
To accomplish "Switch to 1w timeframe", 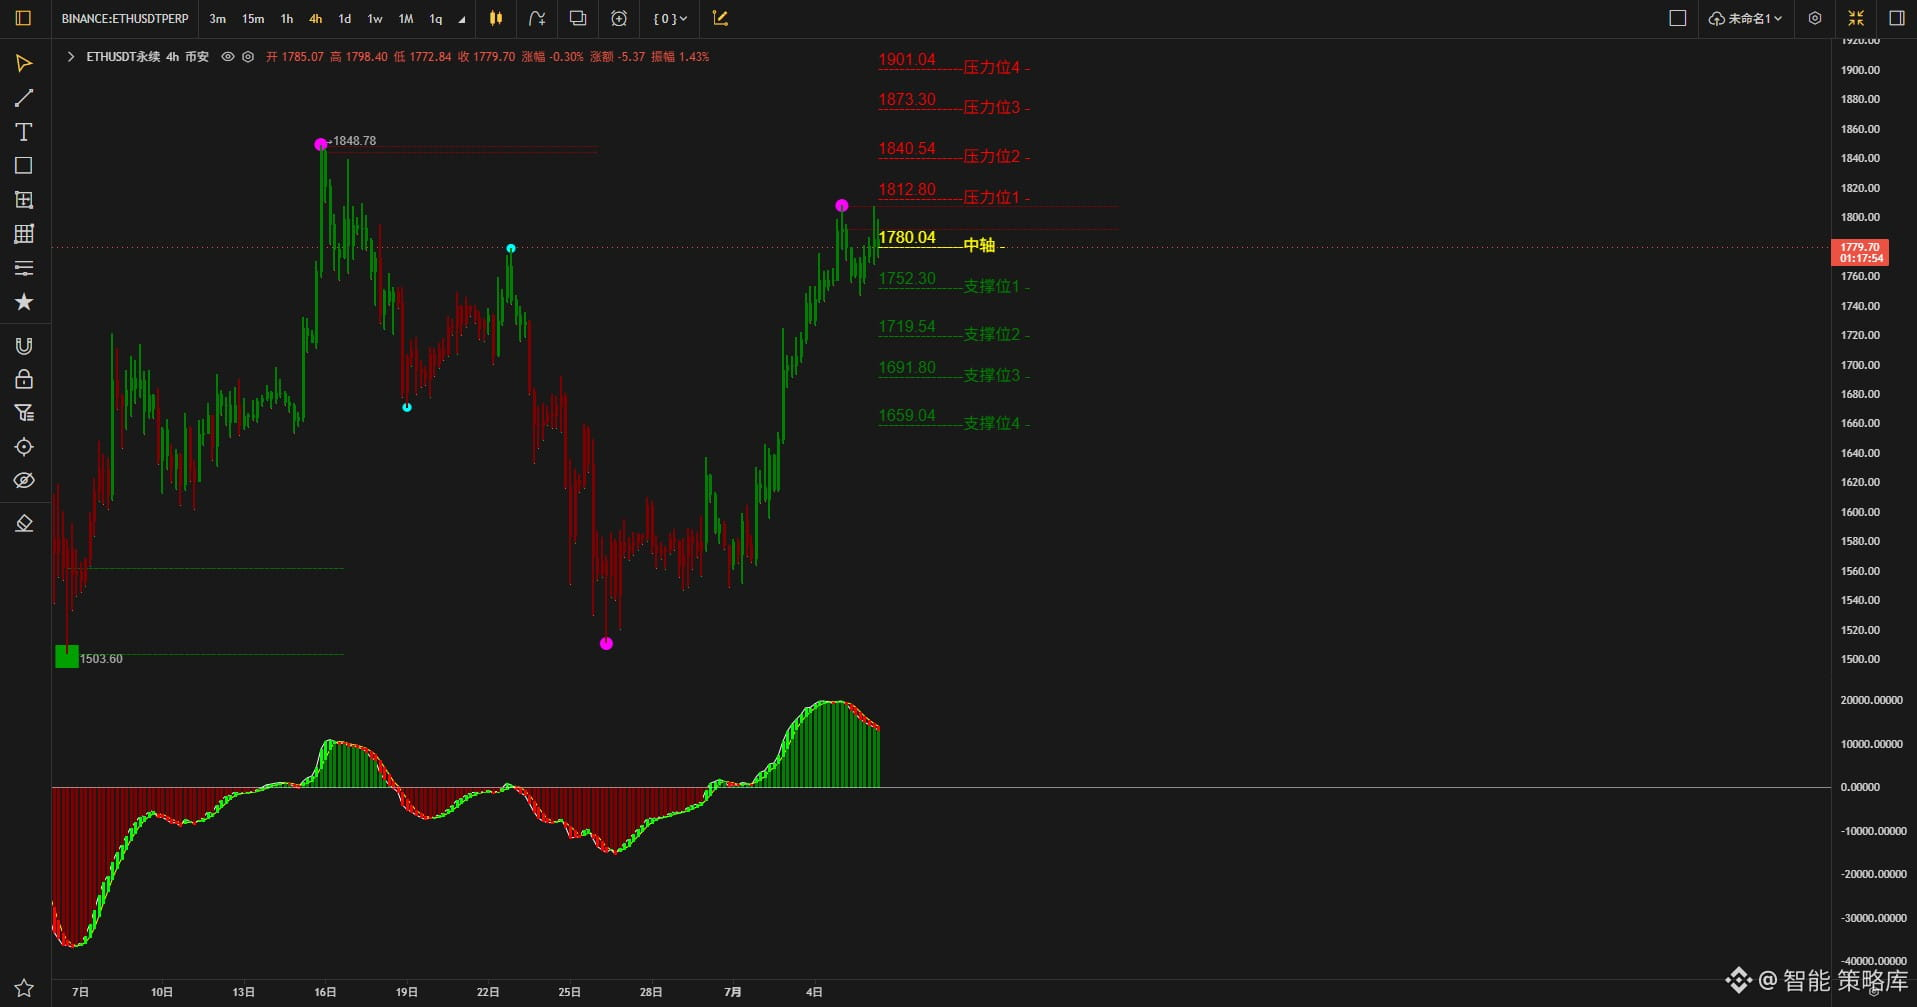I will (x=375, y=19).
